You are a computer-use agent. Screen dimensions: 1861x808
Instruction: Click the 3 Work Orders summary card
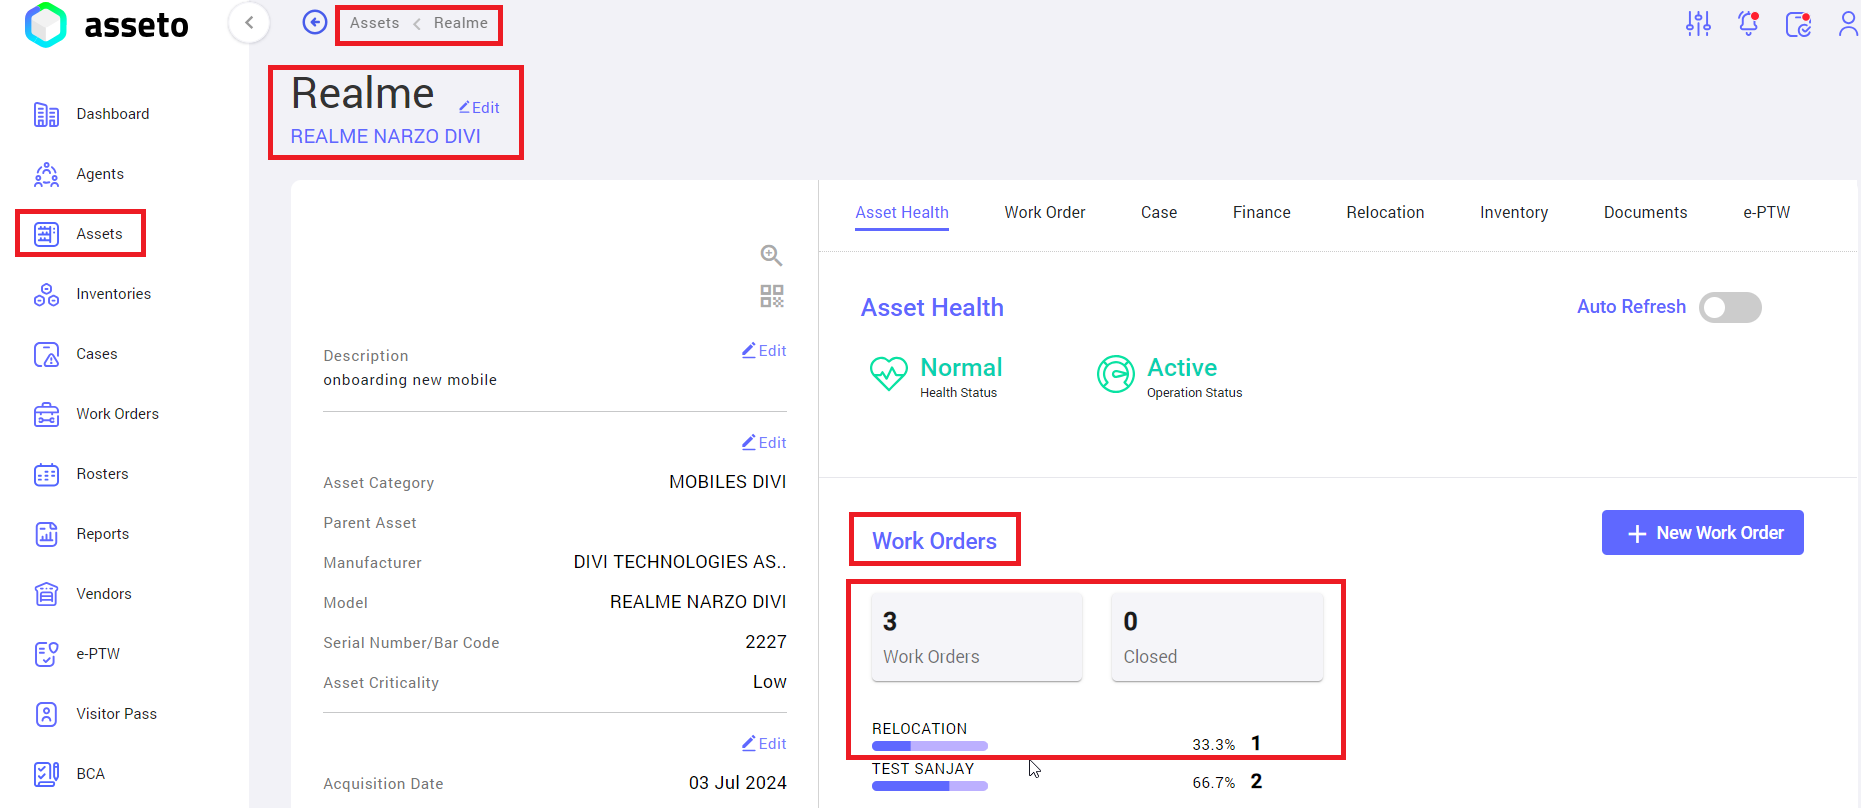pos(976,637)
